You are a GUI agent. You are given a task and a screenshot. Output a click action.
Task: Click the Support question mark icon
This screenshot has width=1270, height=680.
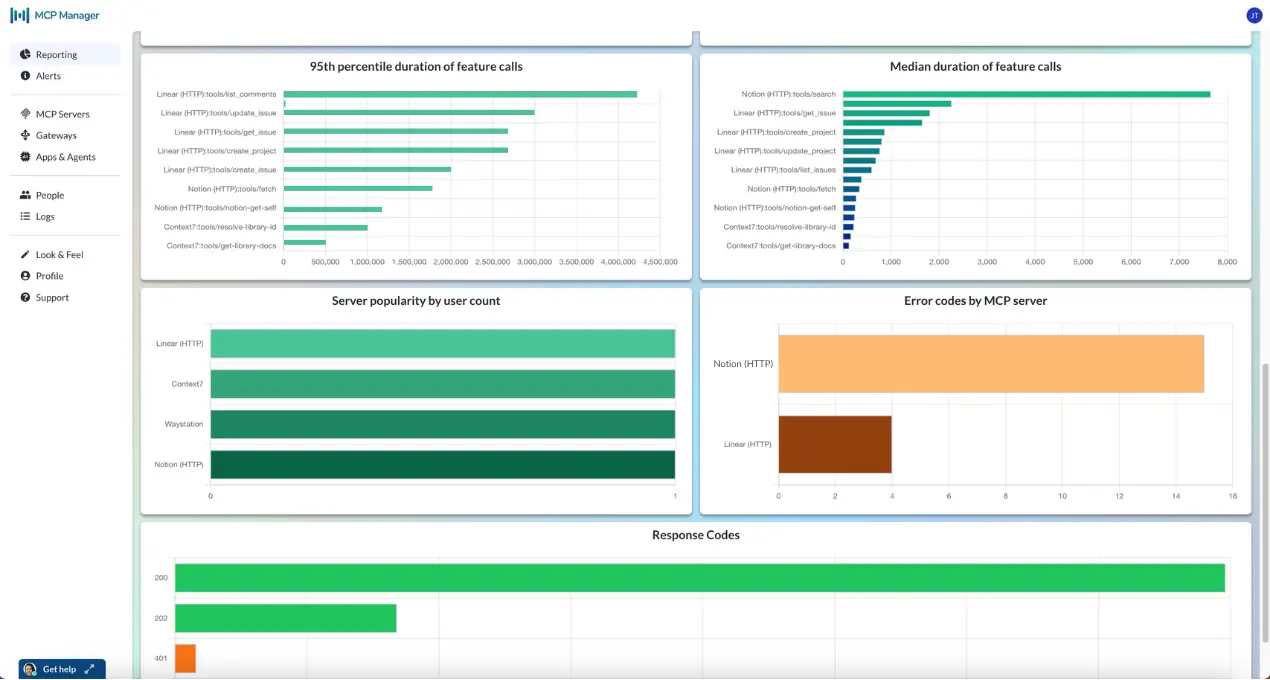point(25,298)
